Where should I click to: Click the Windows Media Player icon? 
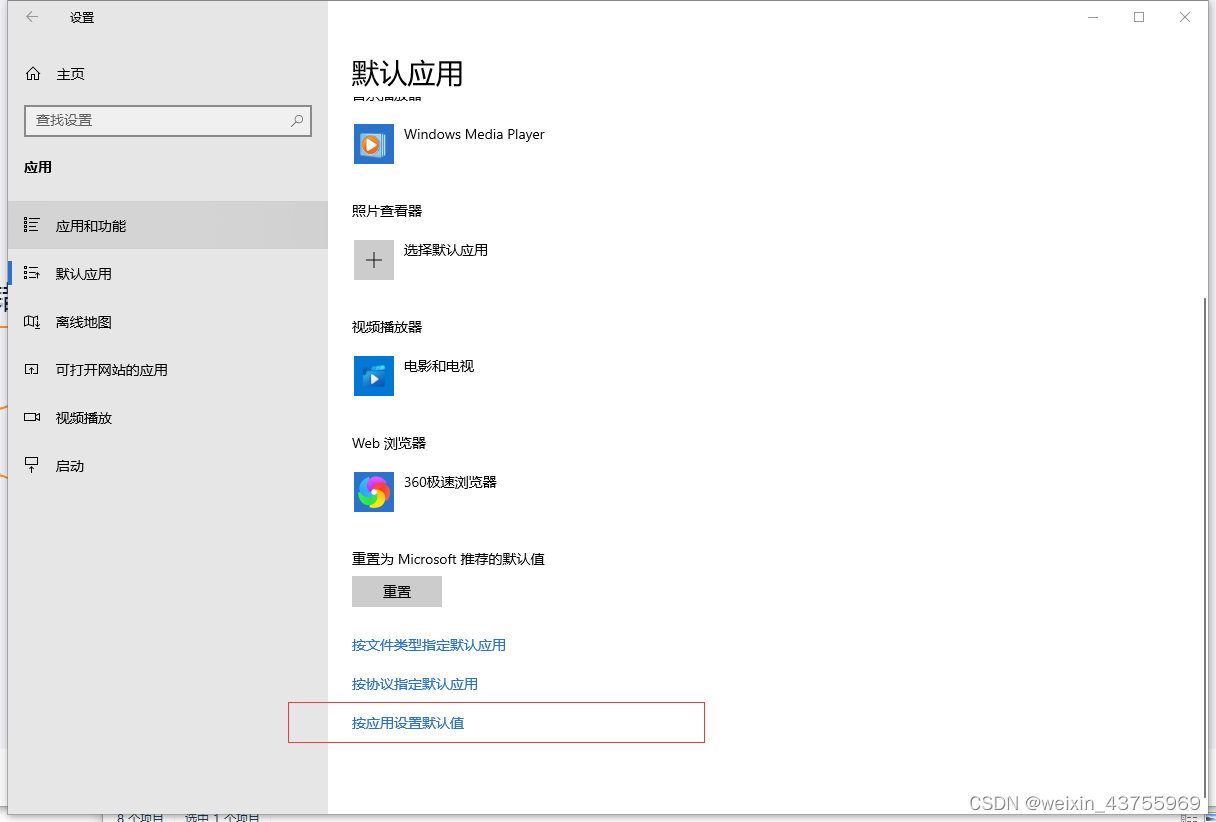coord(374,144)
